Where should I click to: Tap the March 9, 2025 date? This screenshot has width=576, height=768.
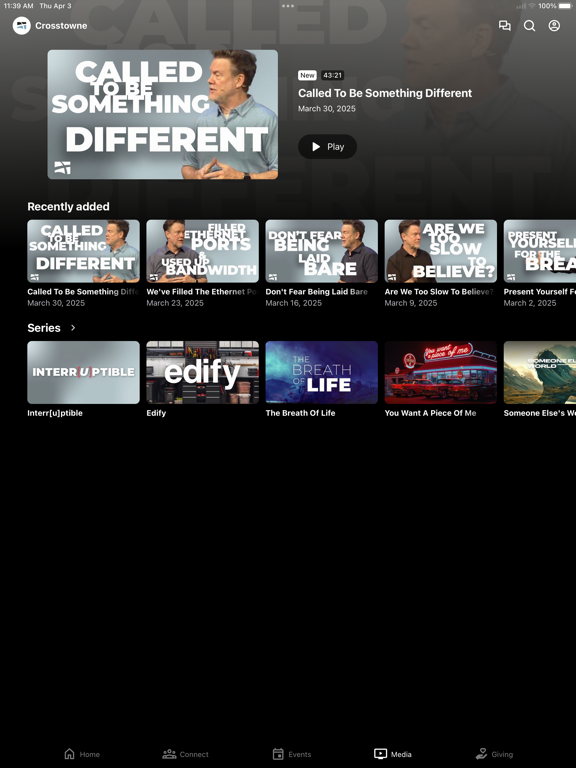pyautogui.click(x=411, y=303)
